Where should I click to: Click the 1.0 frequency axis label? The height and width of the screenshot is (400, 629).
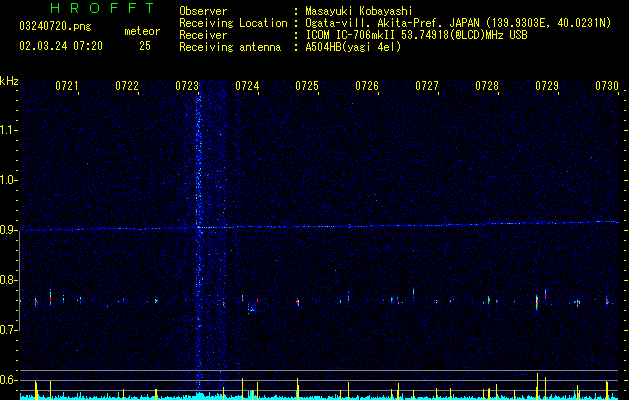pos(8,180)
